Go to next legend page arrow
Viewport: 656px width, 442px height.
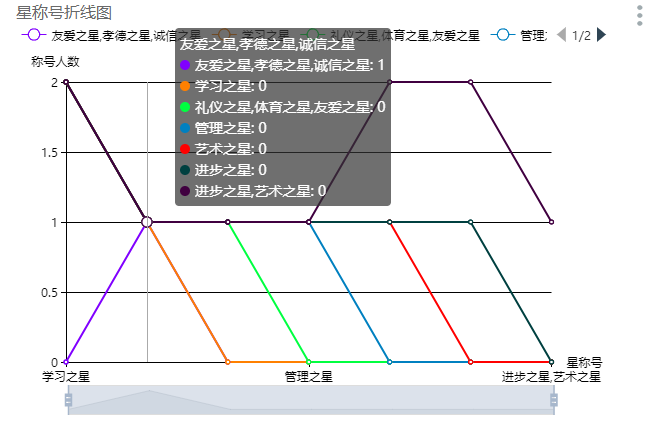coord(601,35)
